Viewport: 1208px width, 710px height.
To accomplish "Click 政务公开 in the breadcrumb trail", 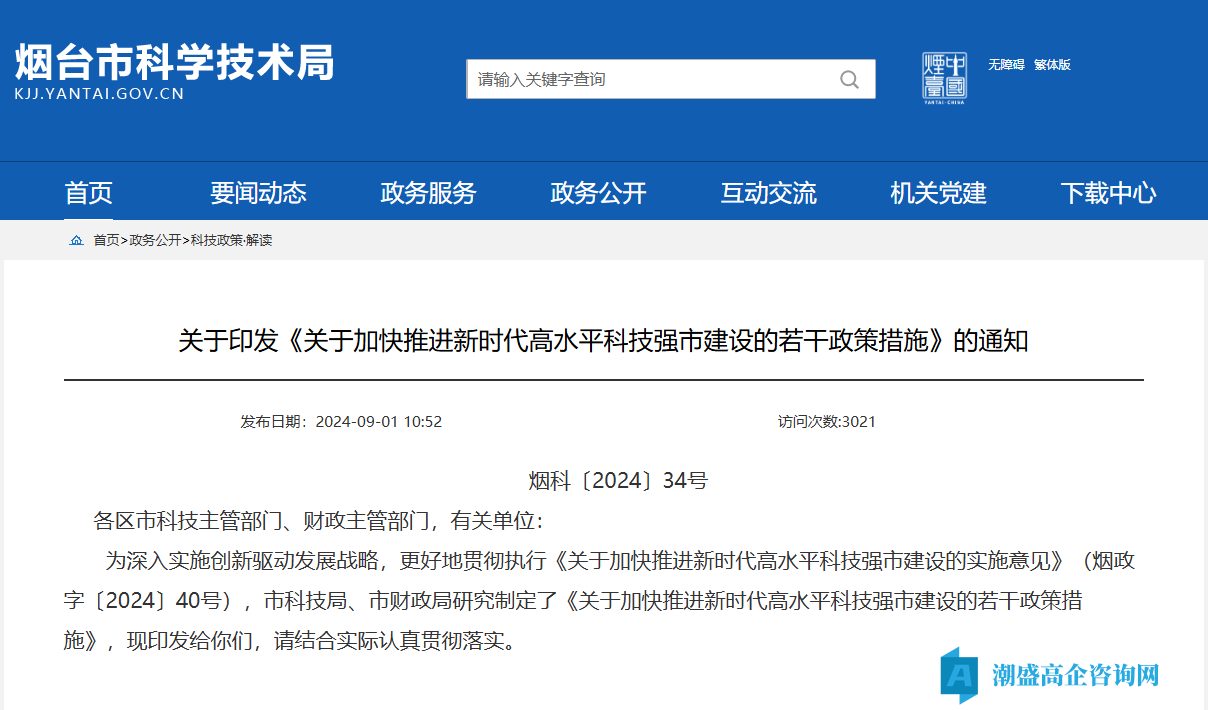I will pos(155,241).
